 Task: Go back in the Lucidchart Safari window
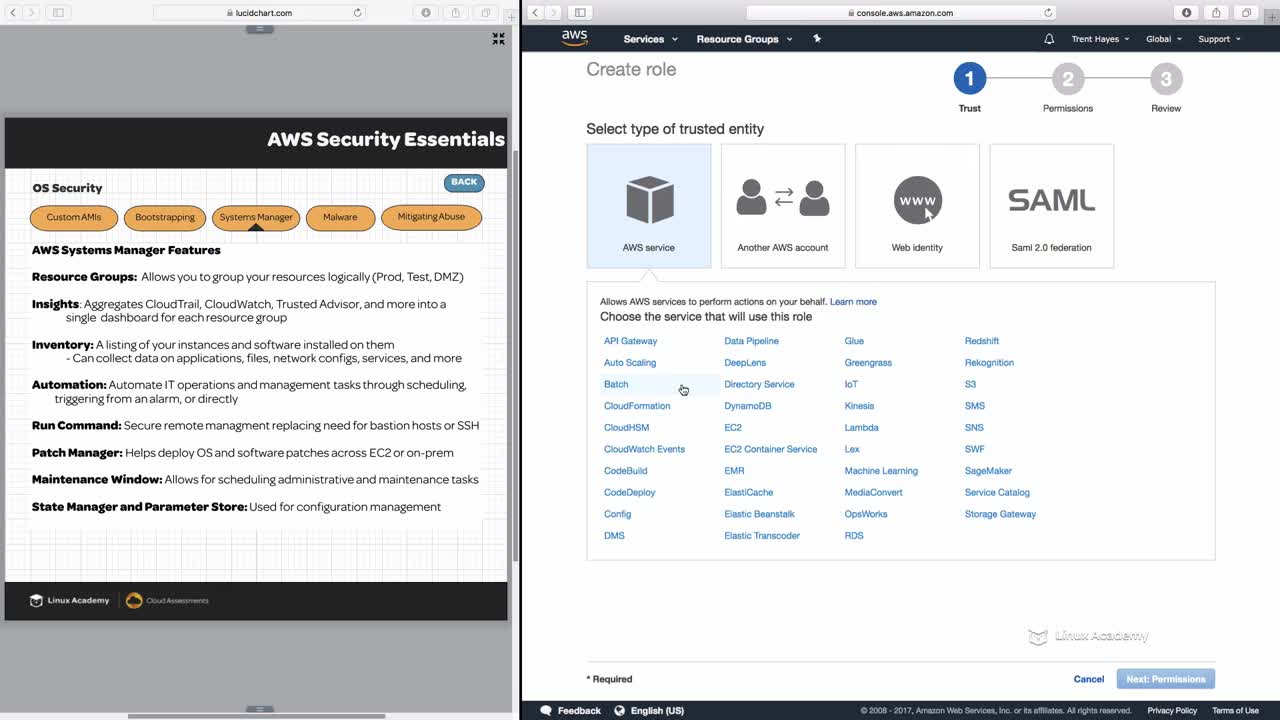pos(12,13)
